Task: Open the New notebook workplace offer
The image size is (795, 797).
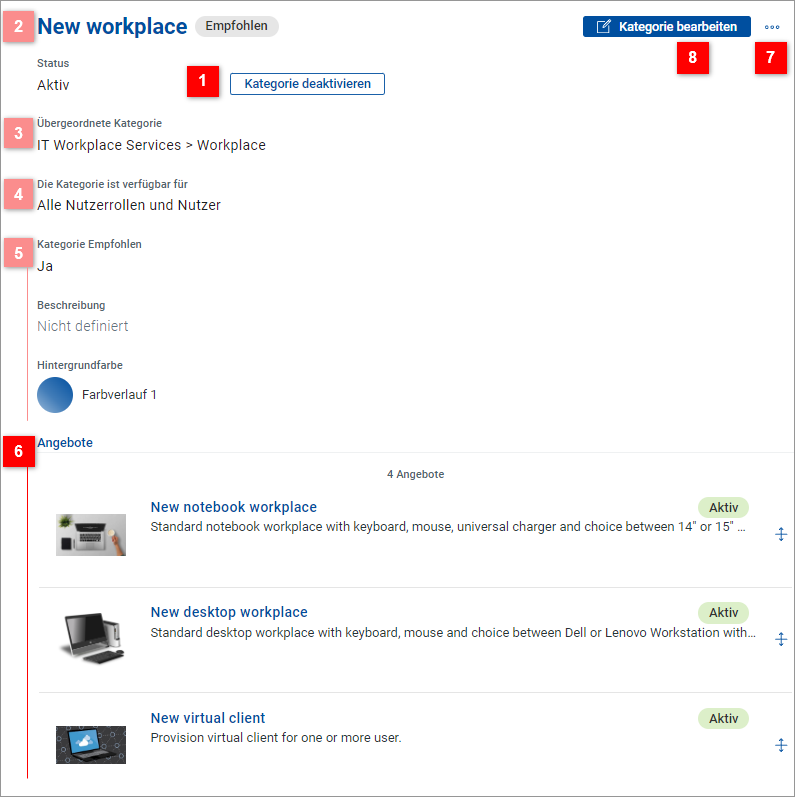Action: coord(233,507)
